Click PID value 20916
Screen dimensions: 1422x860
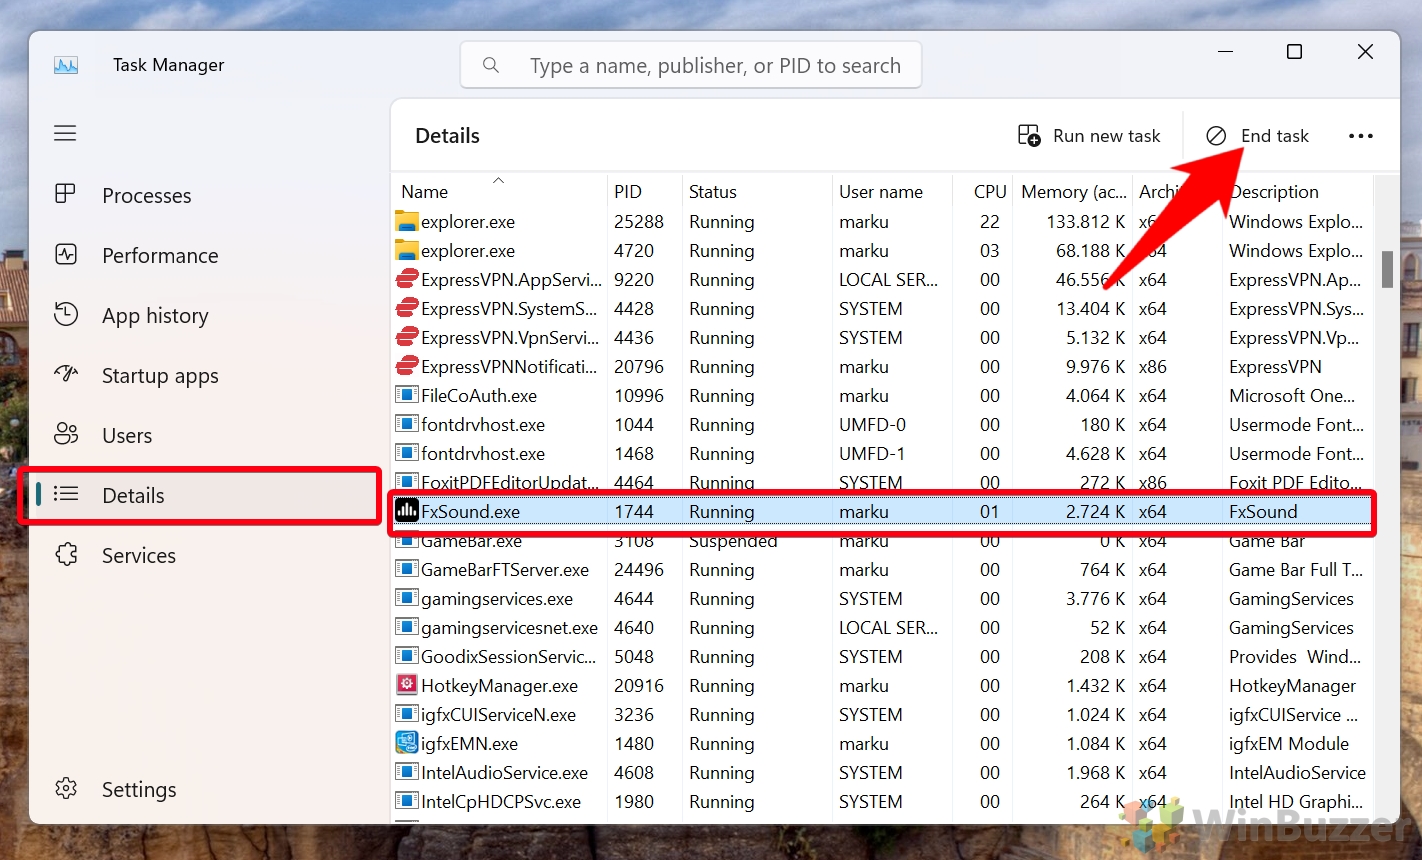click(x=638, y=685)
